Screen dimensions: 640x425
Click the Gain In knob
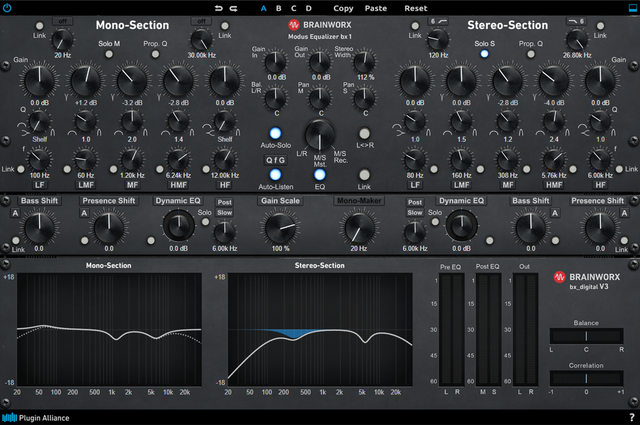point(276,62)
